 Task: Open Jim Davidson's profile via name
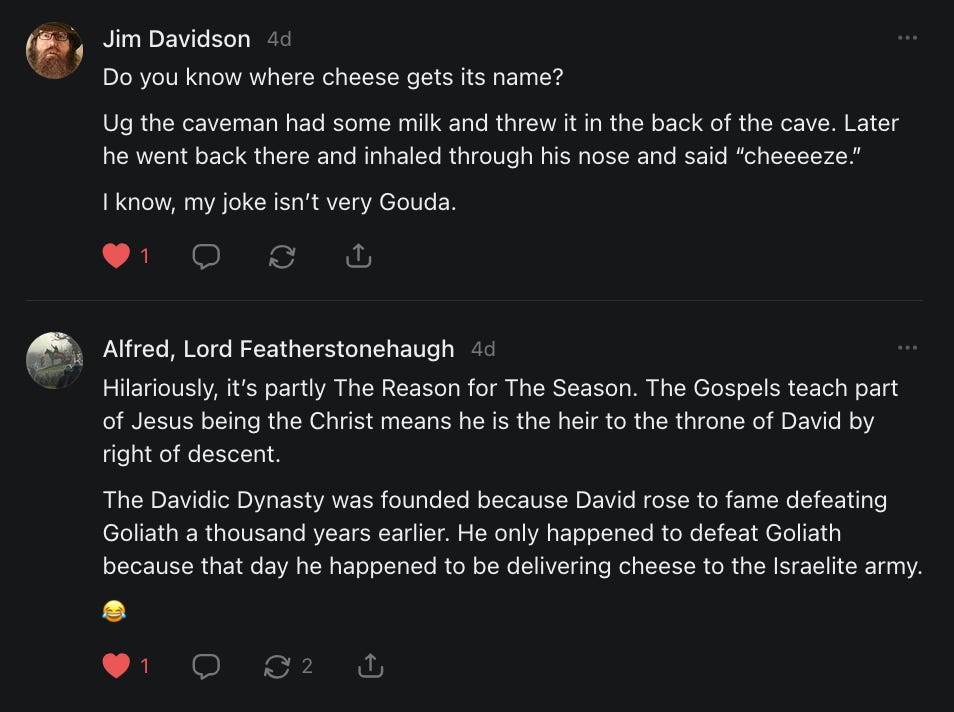pos(176,39)
